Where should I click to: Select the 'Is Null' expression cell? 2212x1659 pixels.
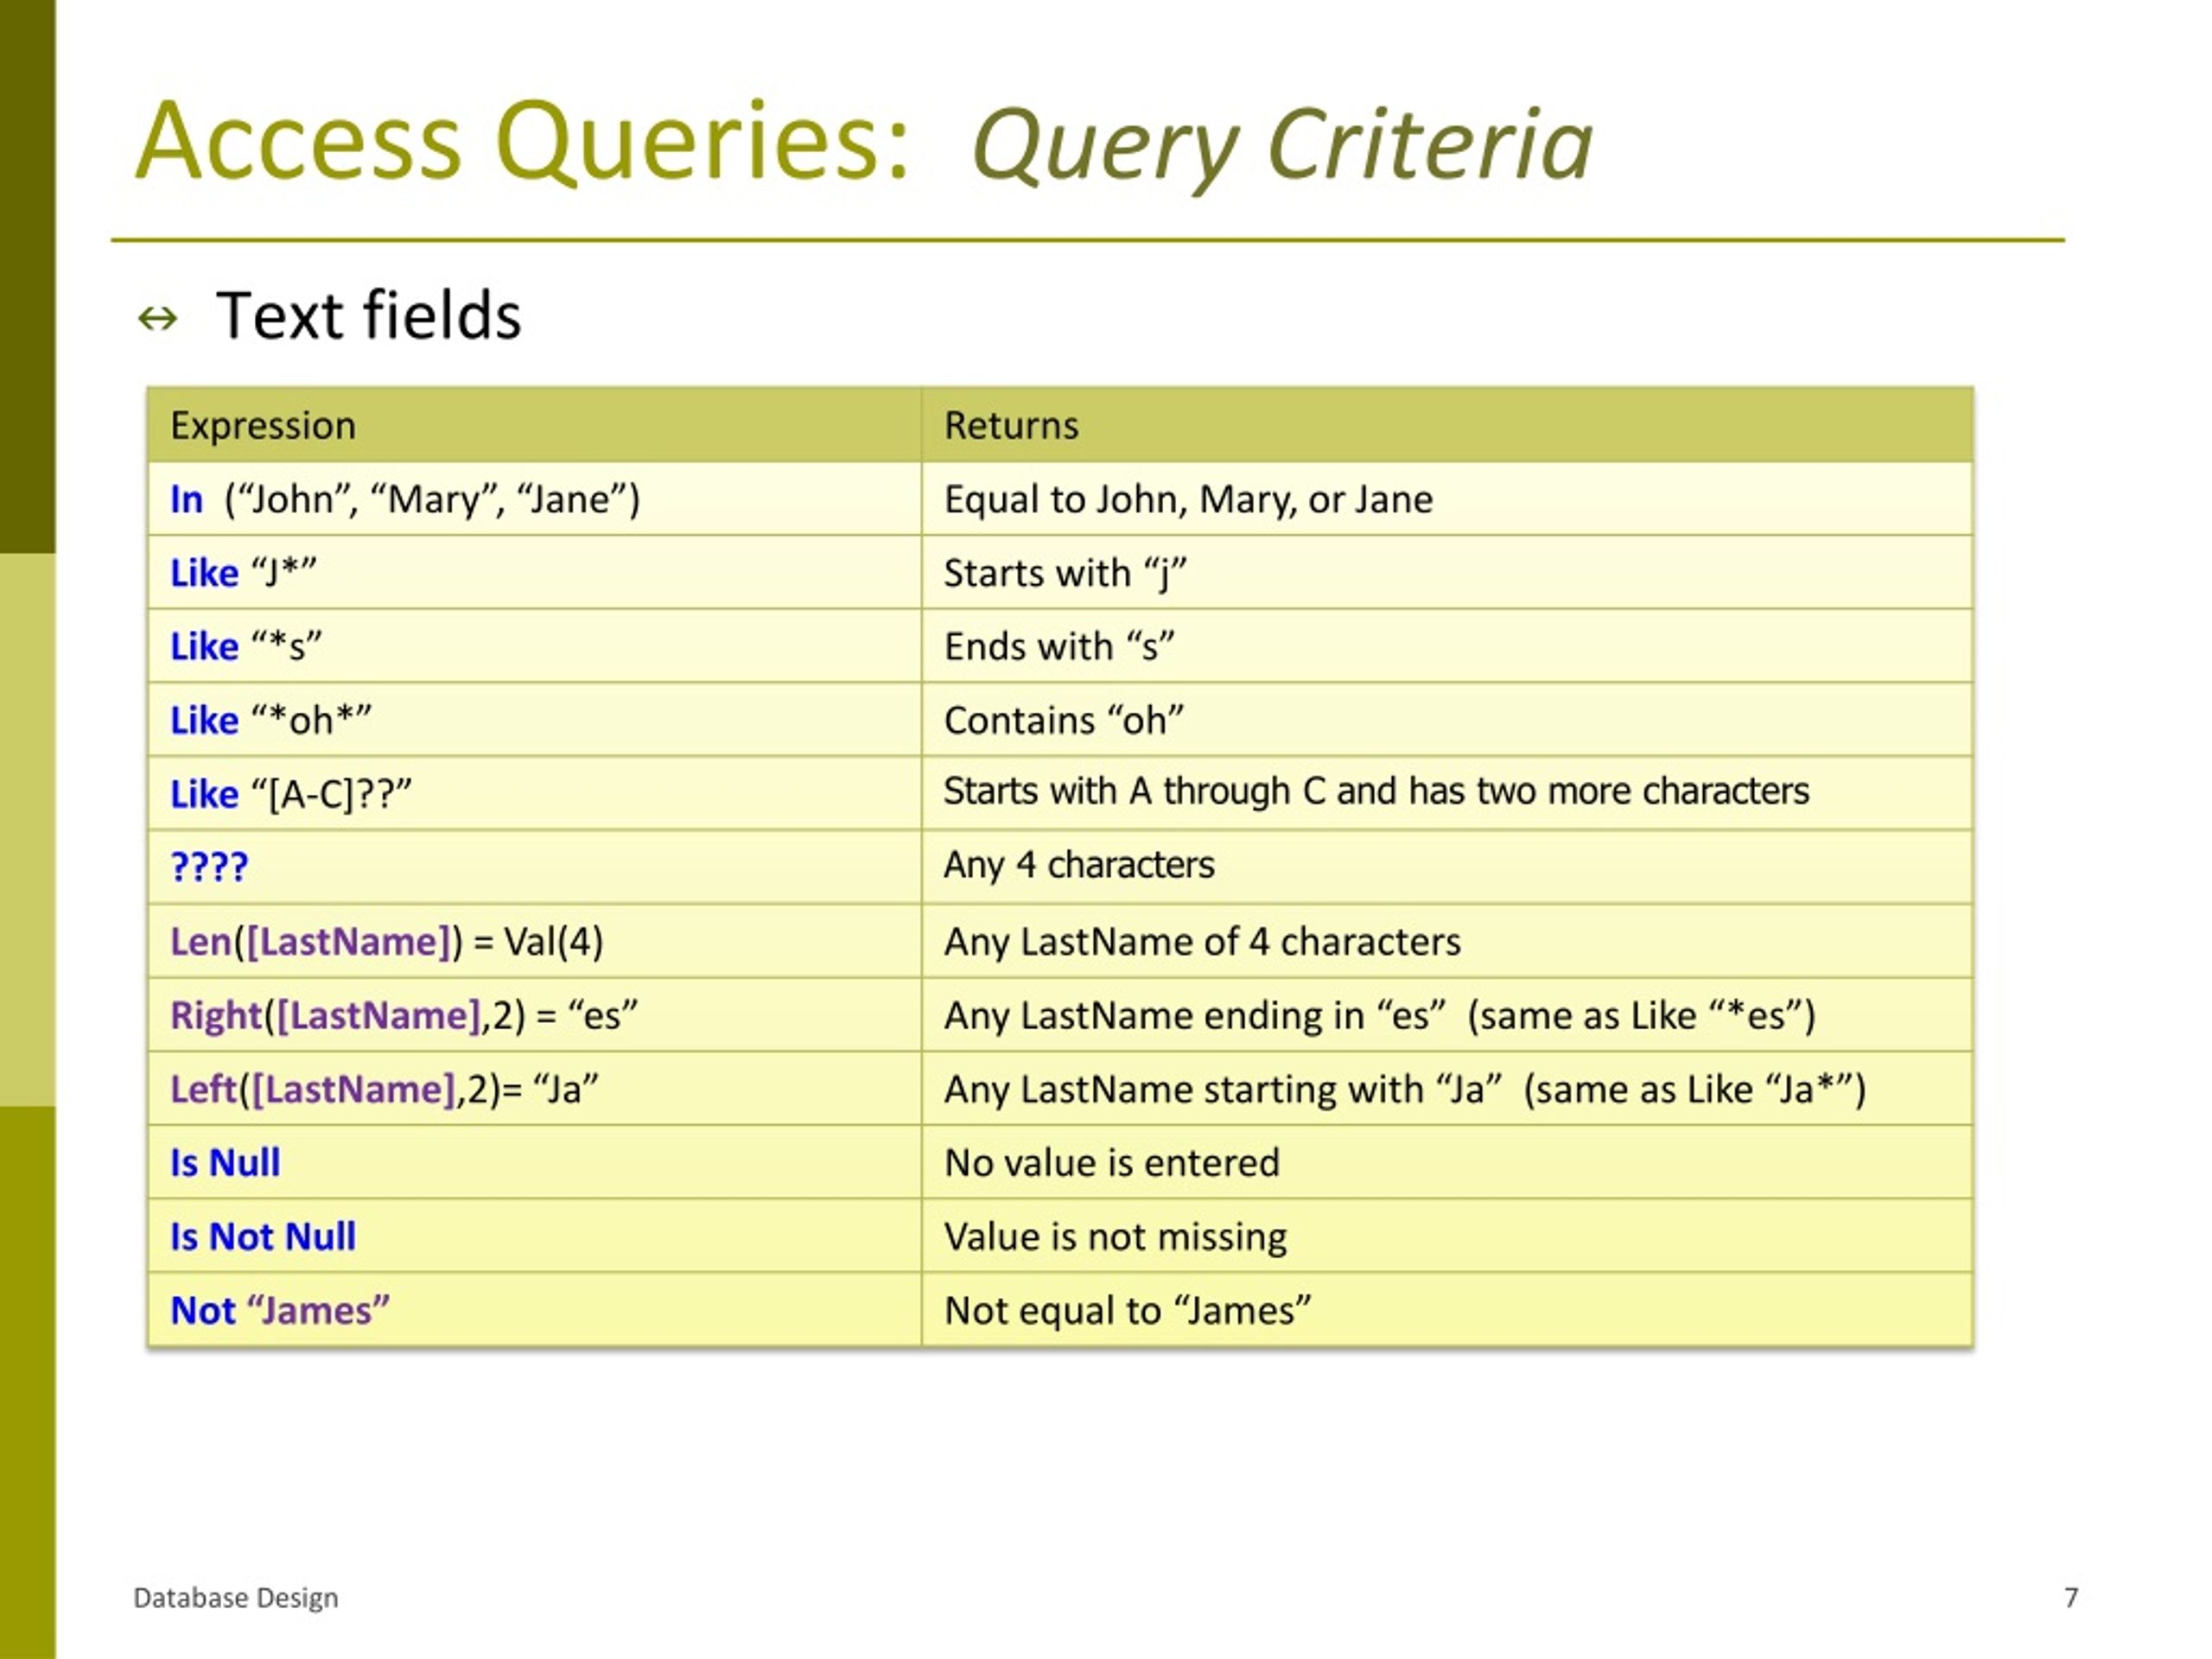(x=534, y=1162)
